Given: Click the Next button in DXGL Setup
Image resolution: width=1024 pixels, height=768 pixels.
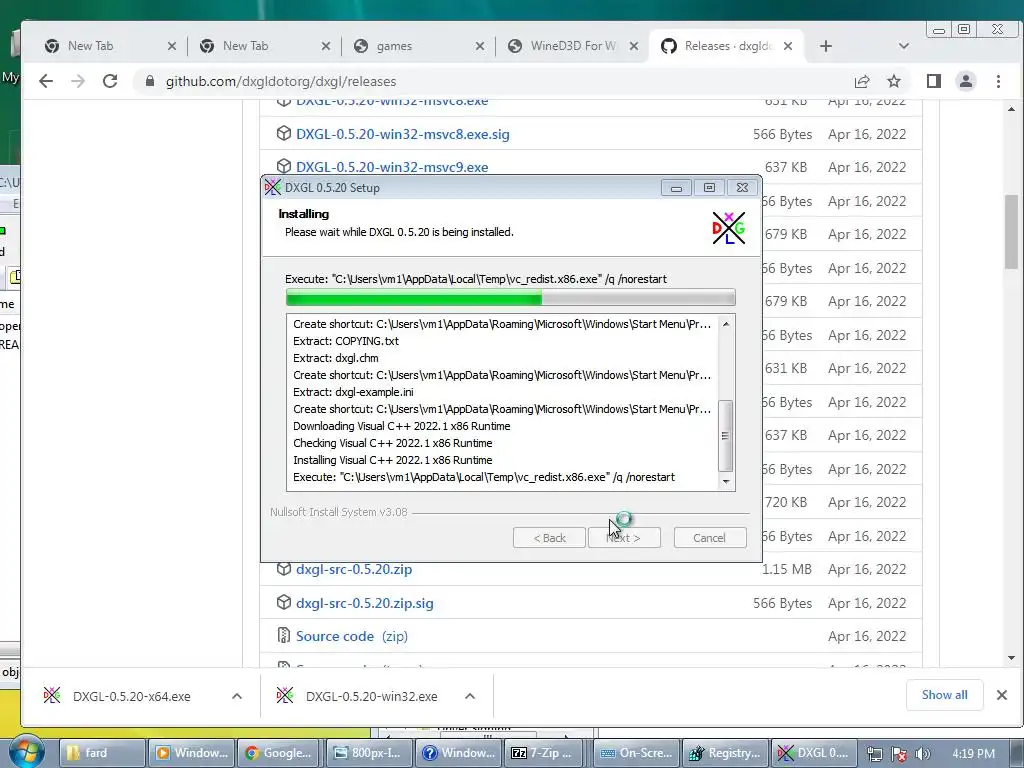Looking at the screenshot, I should point(624,537).
